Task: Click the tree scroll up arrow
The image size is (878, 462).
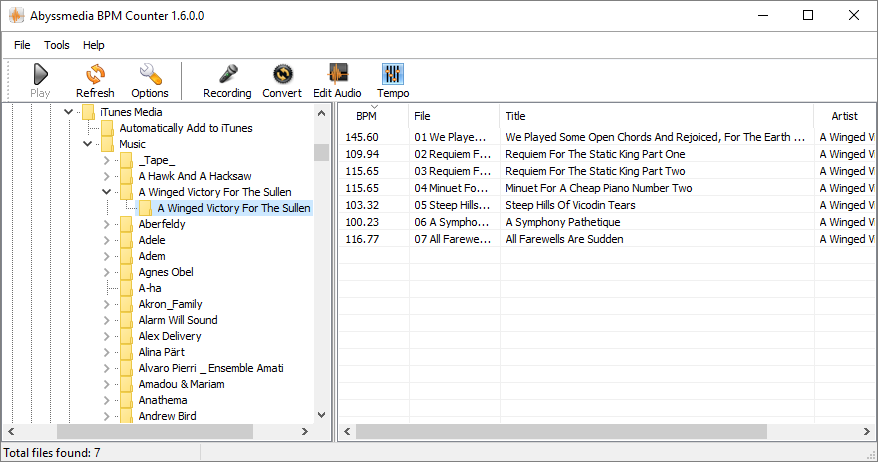Action: 321,113
